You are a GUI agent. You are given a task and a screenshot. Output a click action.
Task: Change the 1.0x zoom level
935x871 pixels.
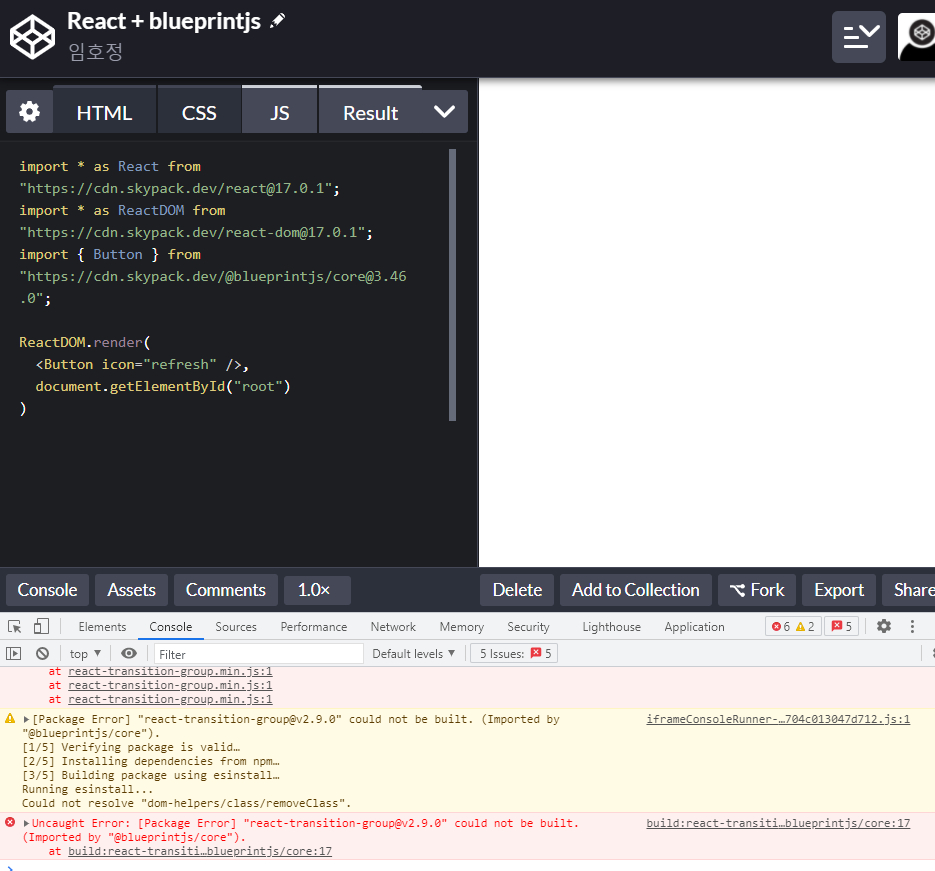[x=317, y=590]
